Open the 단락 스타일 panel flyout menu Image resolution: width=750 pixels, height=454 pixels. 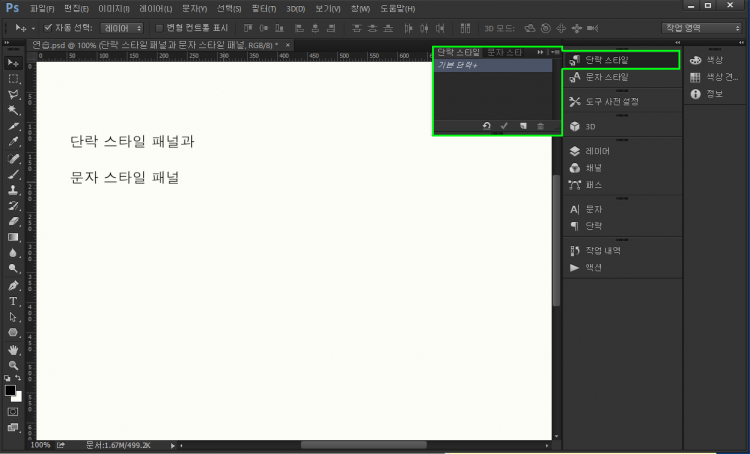coord(554,51)
